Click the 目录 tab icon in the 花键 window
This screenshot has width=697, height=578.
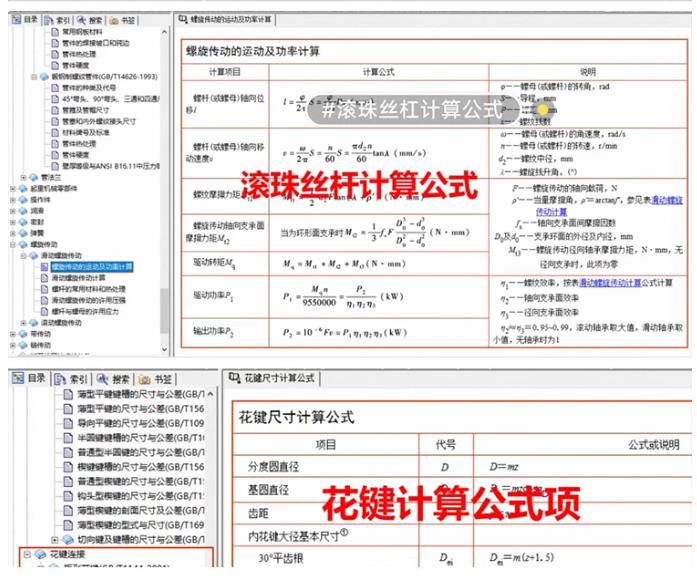[18, 378]
